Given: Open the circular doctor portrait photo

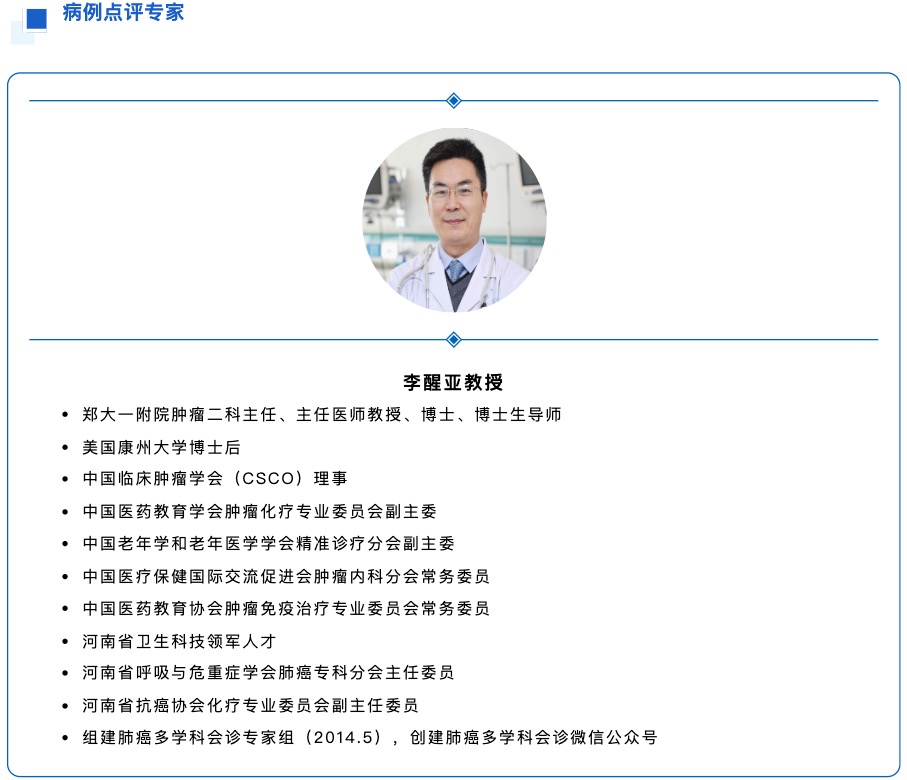Looking at the screenshot, I should [454, 220].
